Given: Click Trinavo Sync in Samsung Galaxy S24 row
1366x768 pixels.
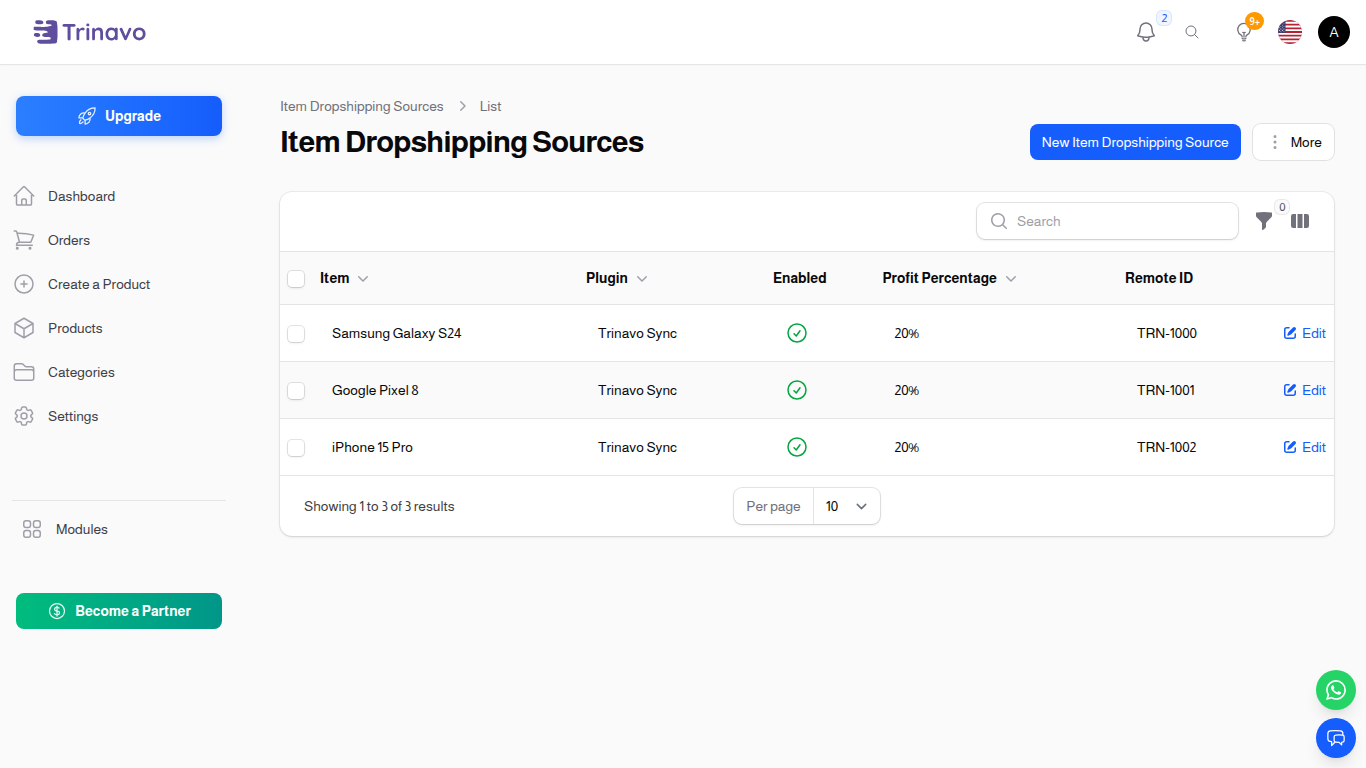Looking at the screenshot, I should (x=638, y=333).
